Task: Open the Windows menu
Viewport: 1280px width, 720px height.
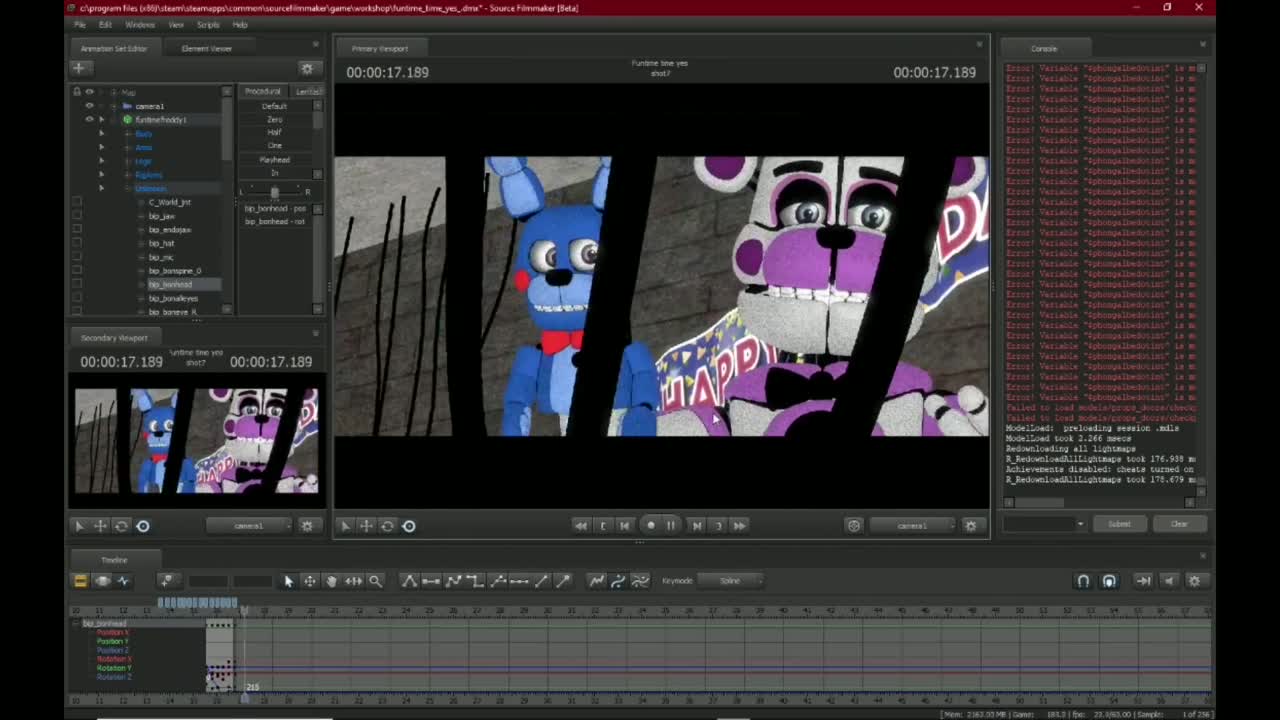Action: (x=140, y=24)
